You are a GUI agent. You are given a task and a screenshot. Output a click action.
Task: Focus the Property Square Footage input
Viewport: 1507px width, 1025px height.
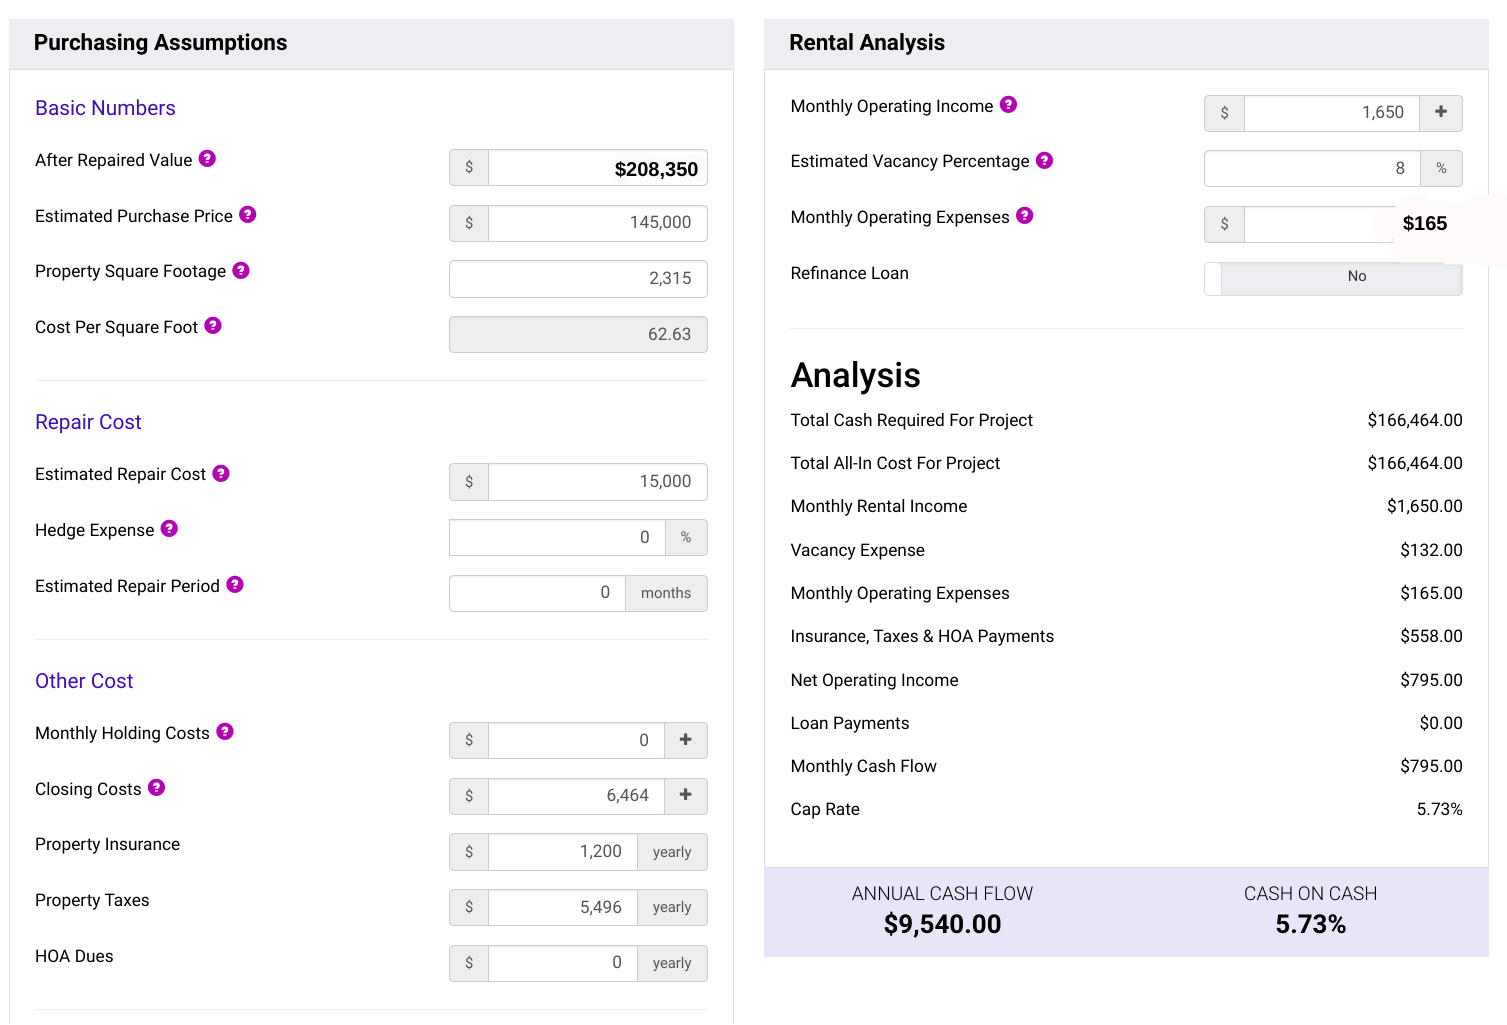click(578, 279)
